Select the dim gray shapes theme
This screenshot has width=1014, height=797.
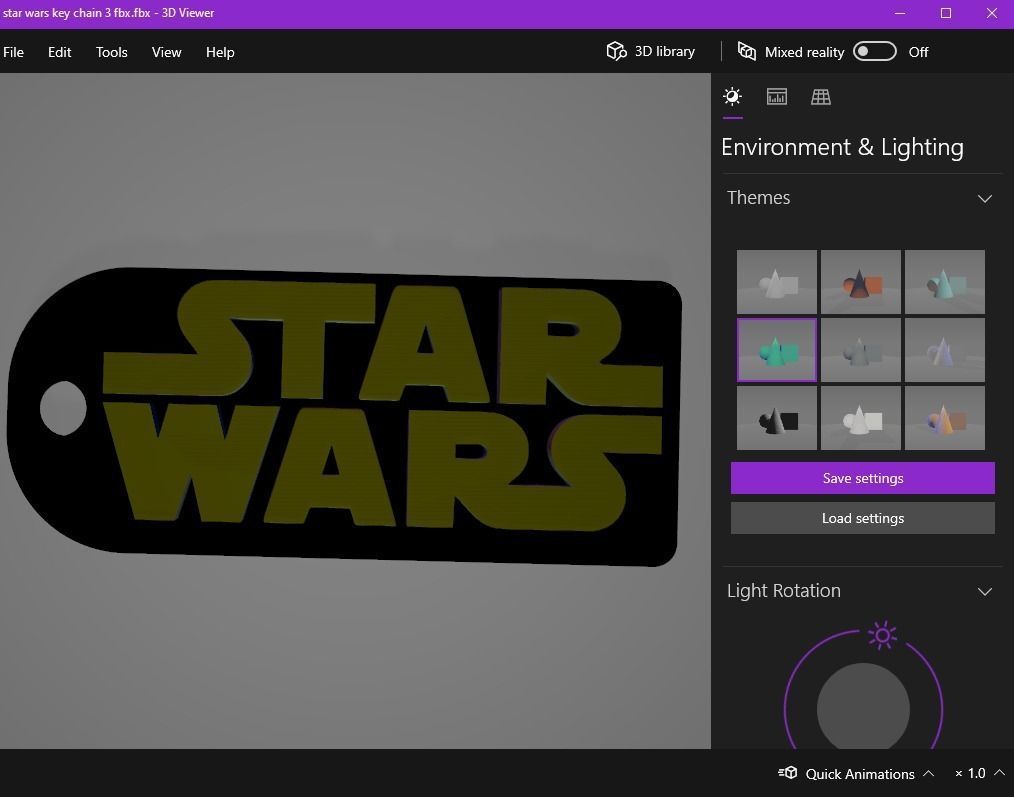861,350
